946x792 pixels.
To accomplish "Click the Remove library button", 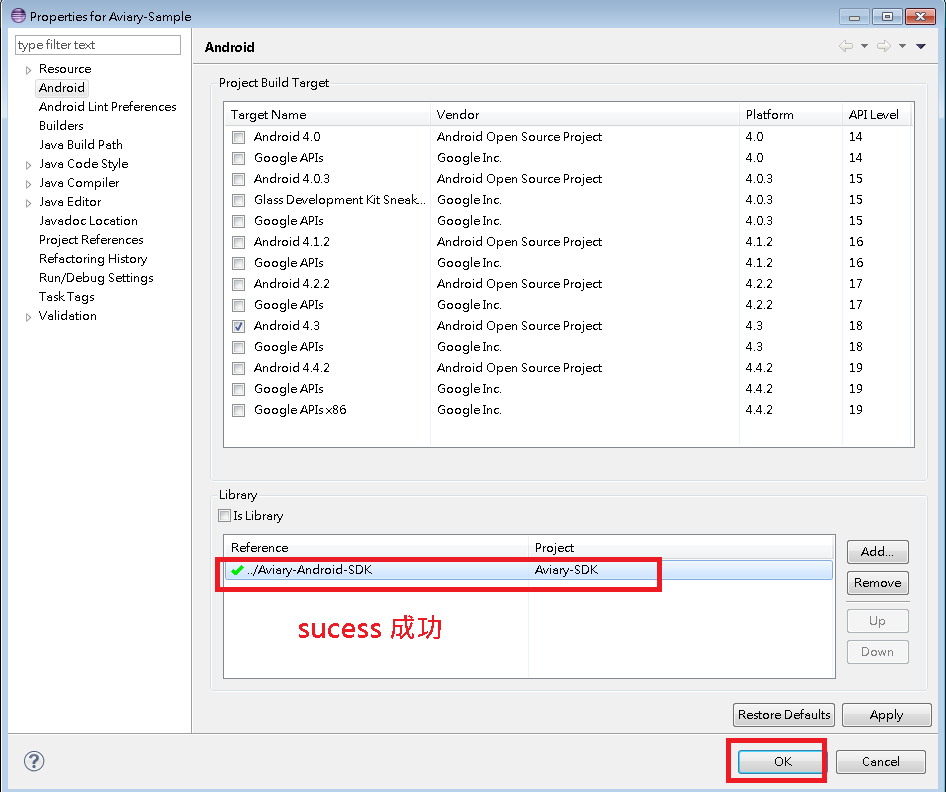I will point(877,583).
